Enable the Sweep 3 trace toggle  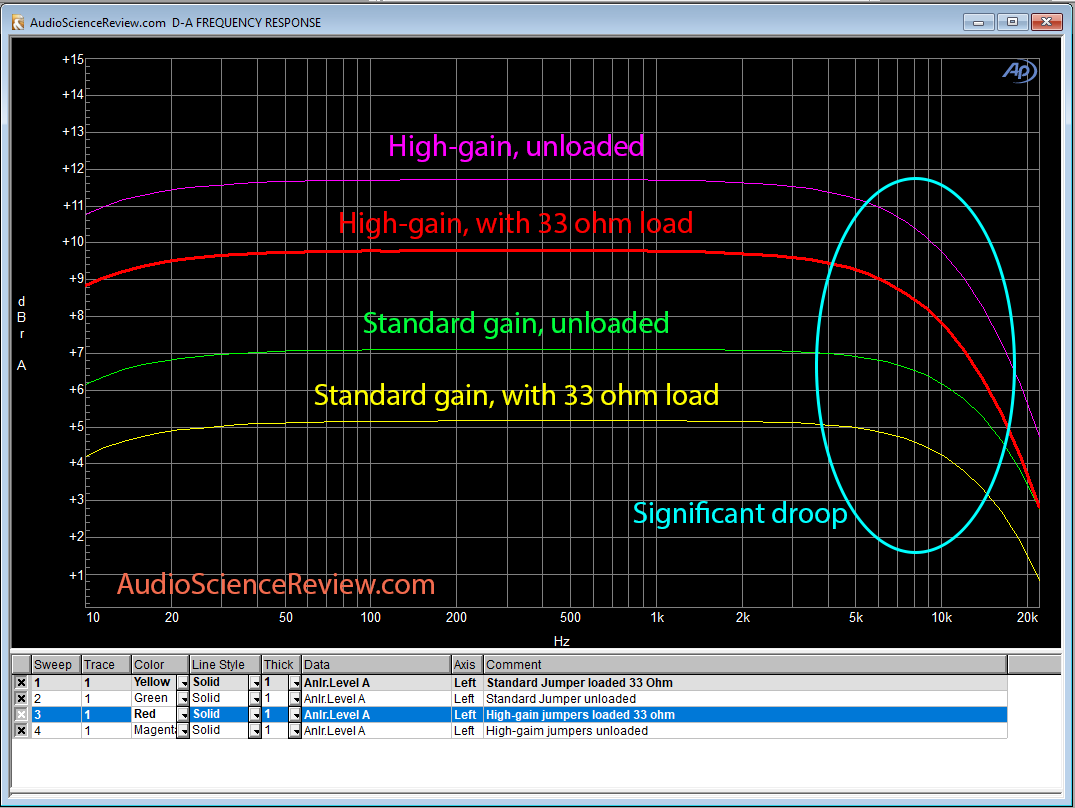coord(22,714)
